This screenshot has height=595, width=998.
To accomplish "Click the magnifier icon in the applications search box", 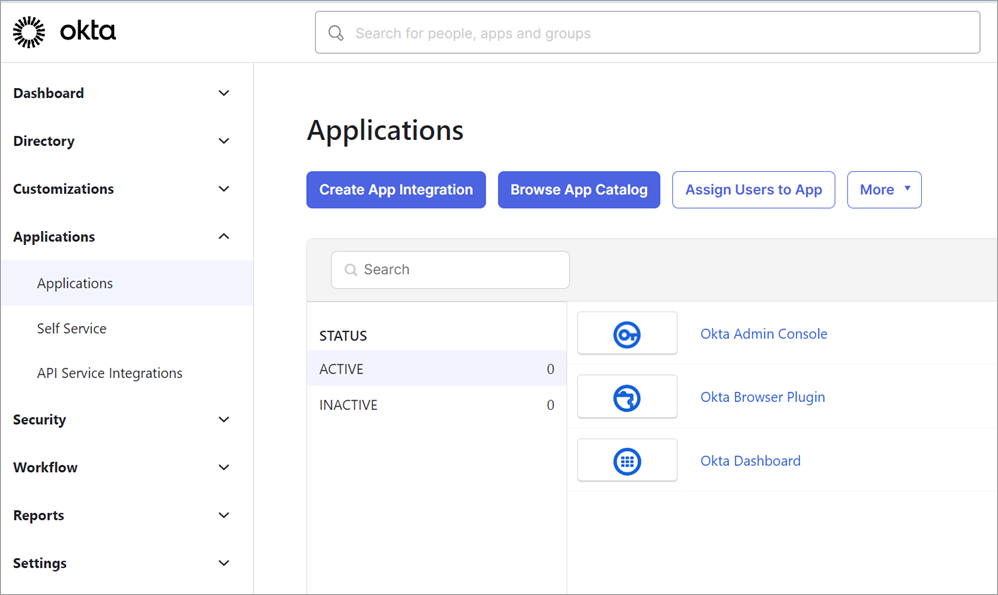I will tap(351, 270).
